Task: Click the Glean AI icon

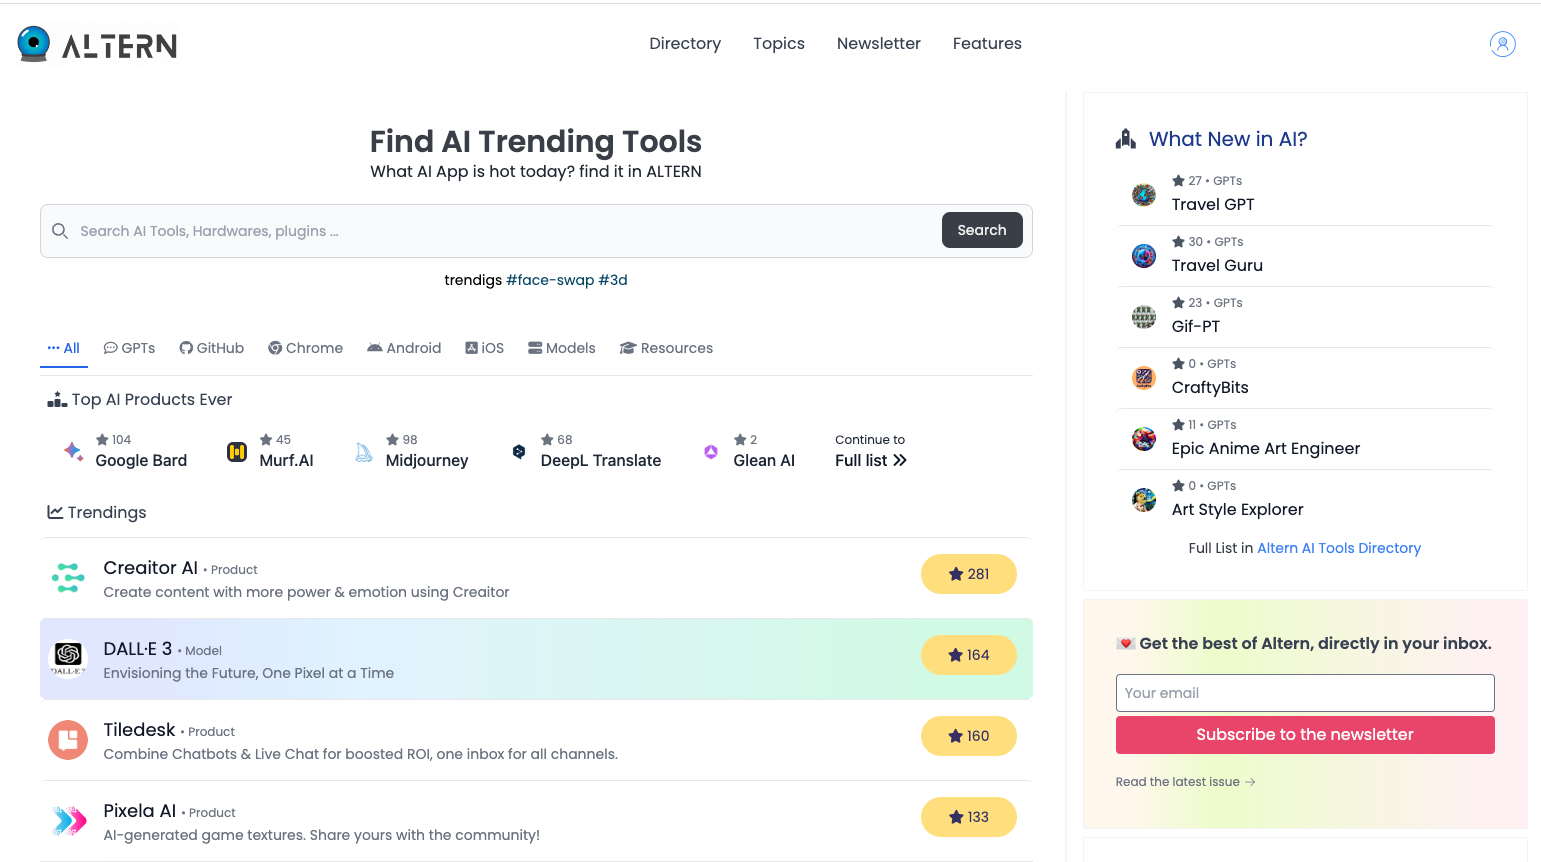Action: 711,452
